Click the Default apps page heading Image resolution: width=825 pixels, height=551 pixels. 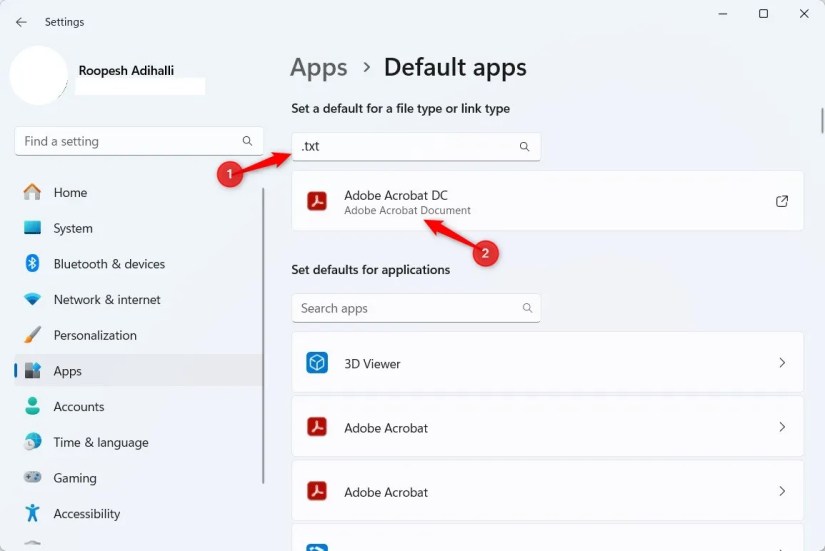click(x=455, y=67)
